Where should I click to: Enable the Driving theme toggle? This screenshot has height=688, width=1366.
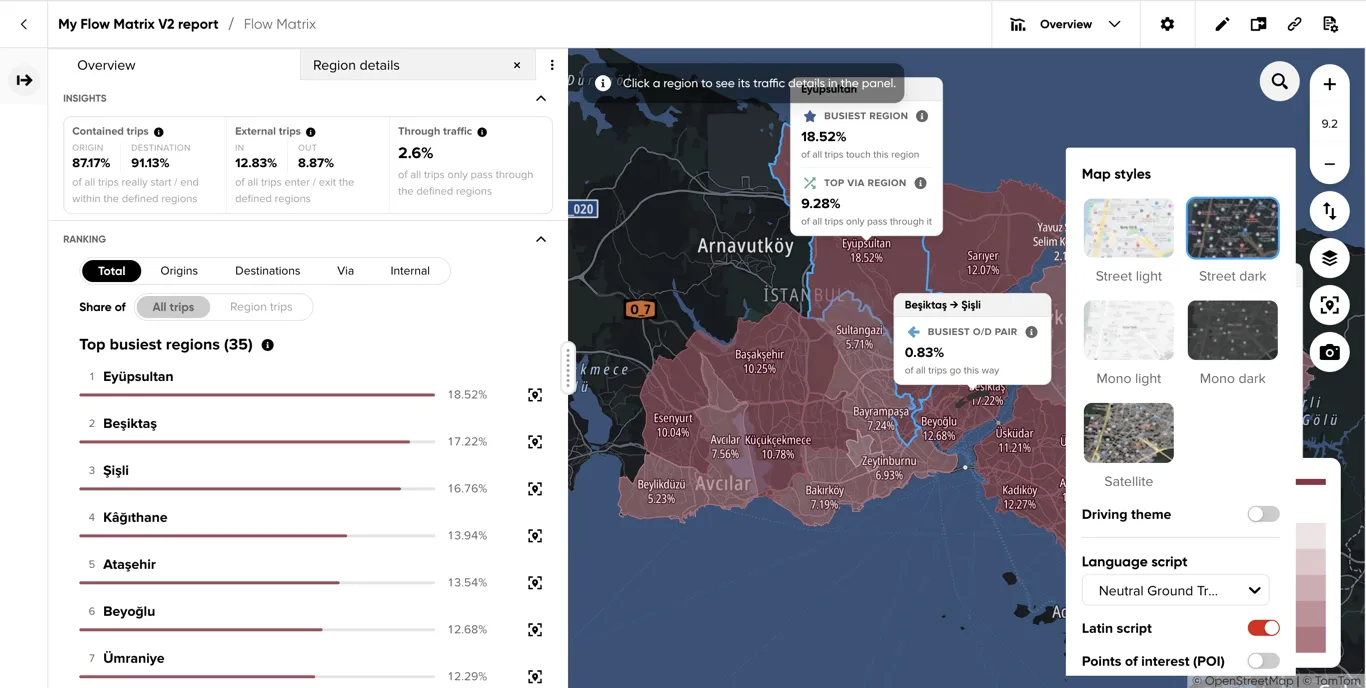[1263, 514]
